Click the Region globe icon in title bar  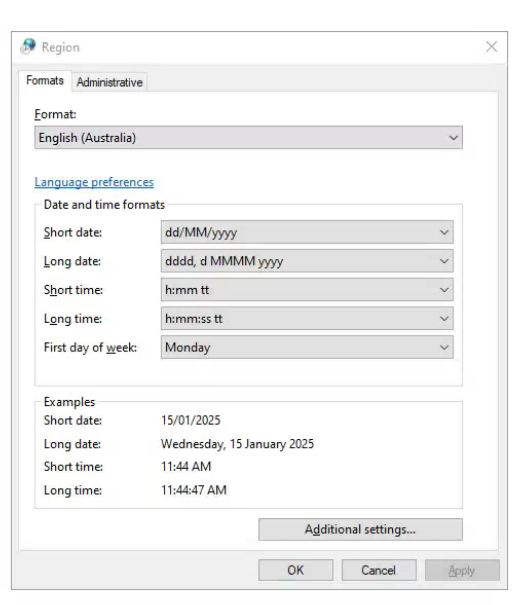(28, 47)
